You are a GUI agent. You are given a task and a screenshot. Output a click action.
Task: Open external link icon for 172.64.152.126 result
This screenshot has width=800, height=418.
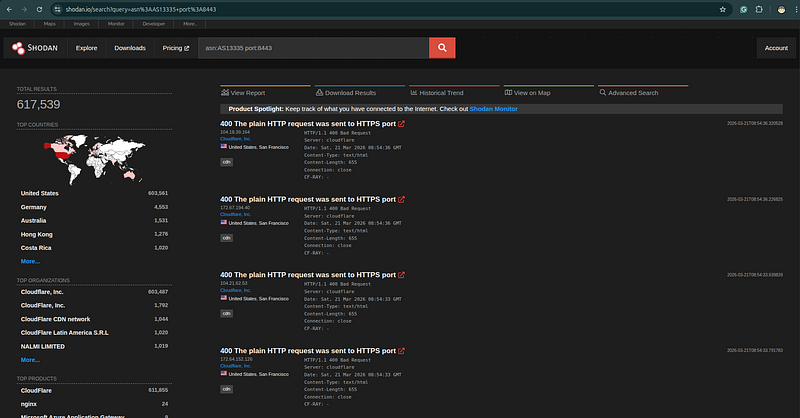(402, 351)
